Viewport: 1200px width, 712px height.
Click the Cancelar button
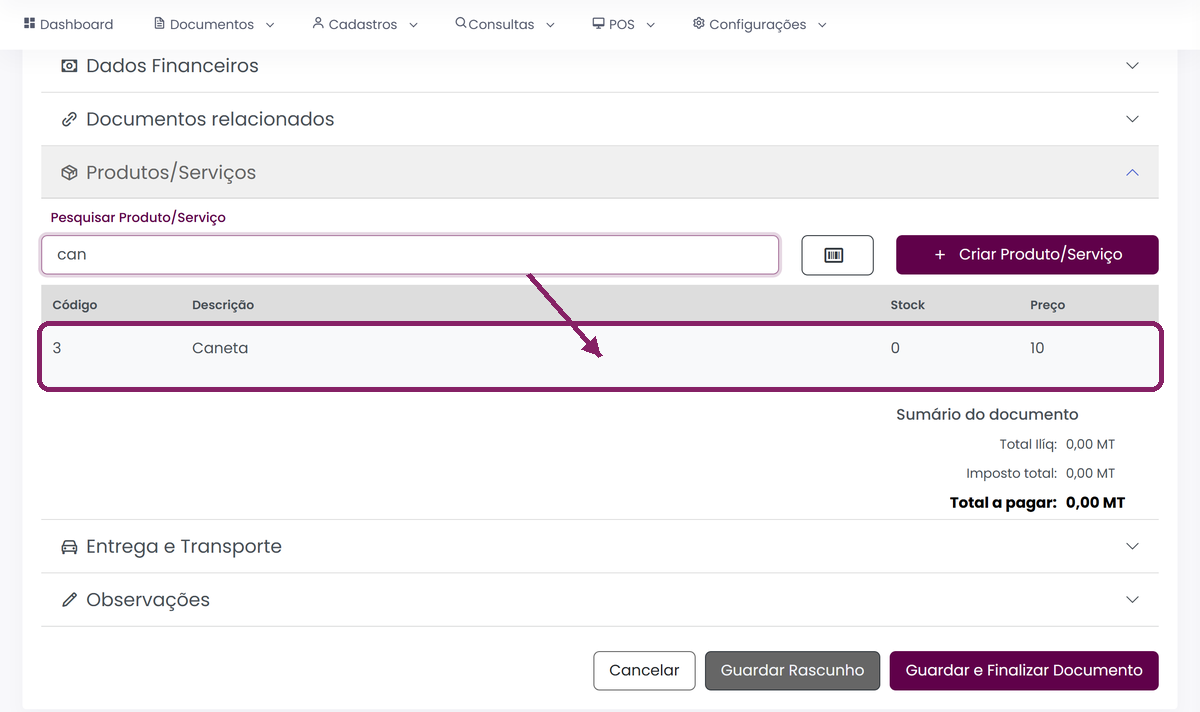(x=644, y=671)
